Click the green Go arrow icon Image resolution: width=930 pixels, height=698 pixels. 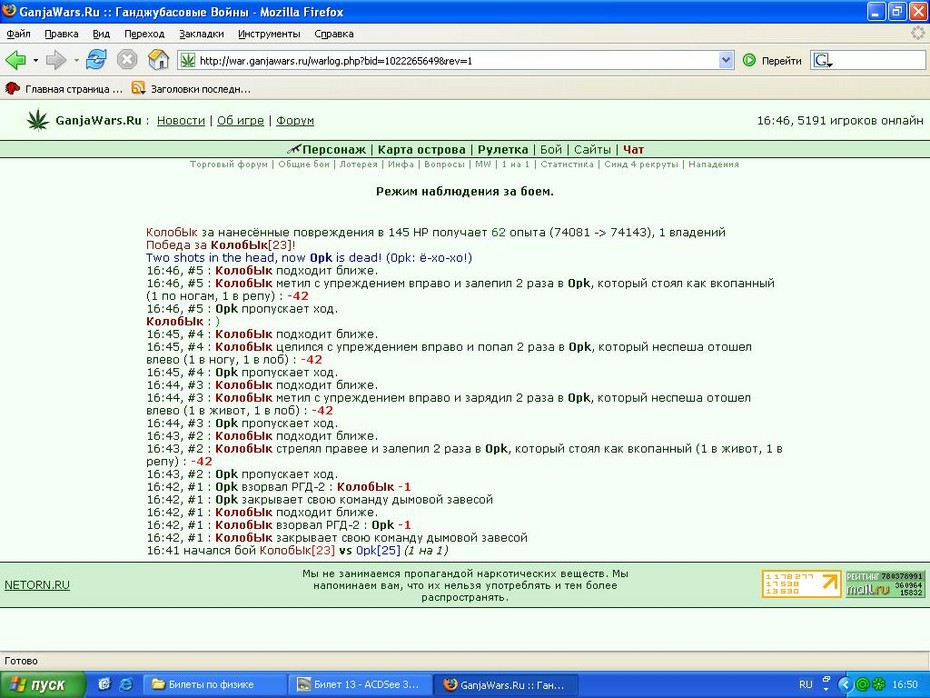click(x=749, y=60)
